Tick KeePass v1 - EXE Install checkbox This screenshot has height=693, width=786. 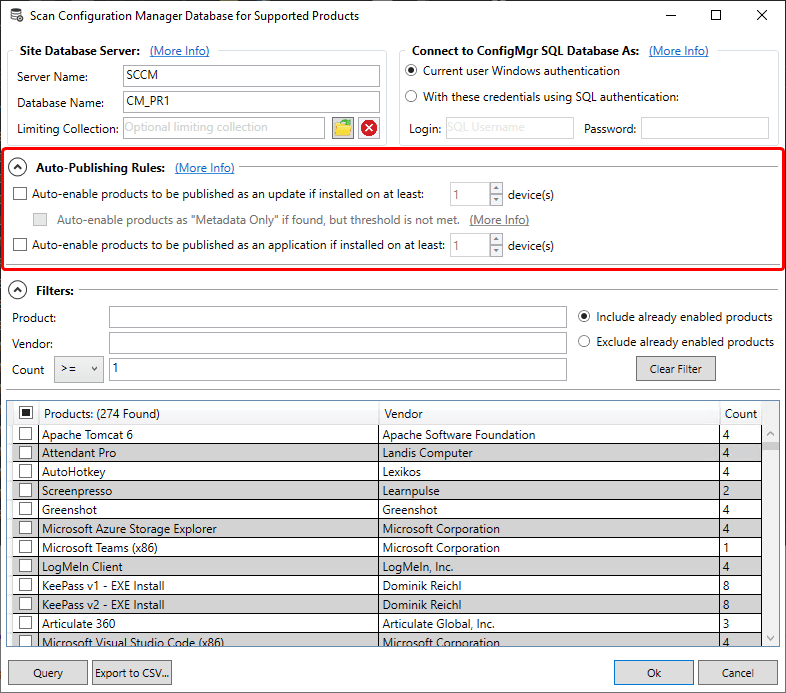pyautogui.click(x=26, y=585)
